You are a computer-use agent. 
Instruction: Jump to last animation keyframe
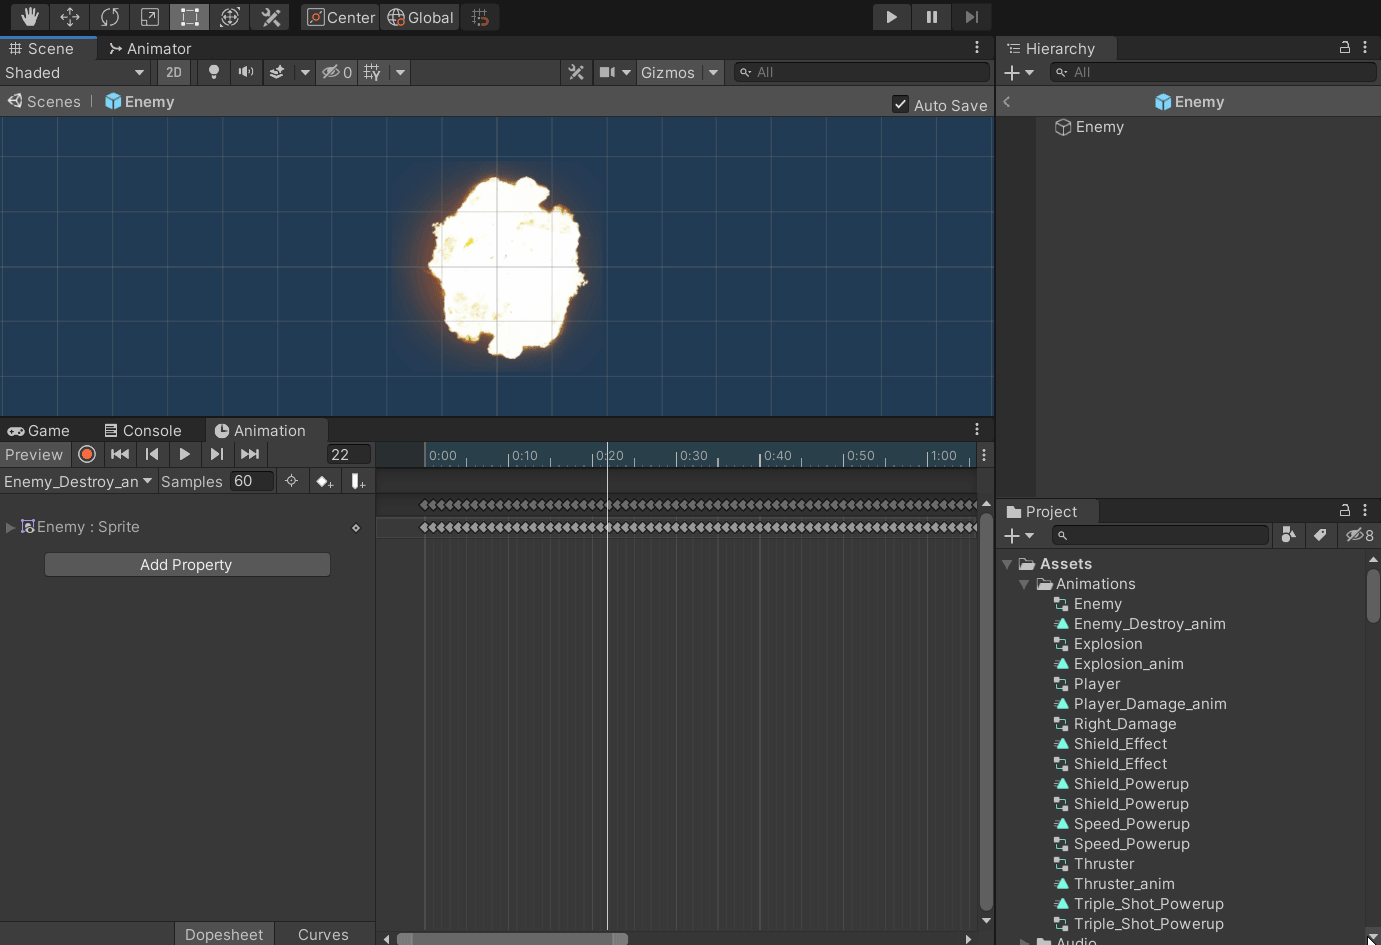pyautogui.click(x=250, y=454)
